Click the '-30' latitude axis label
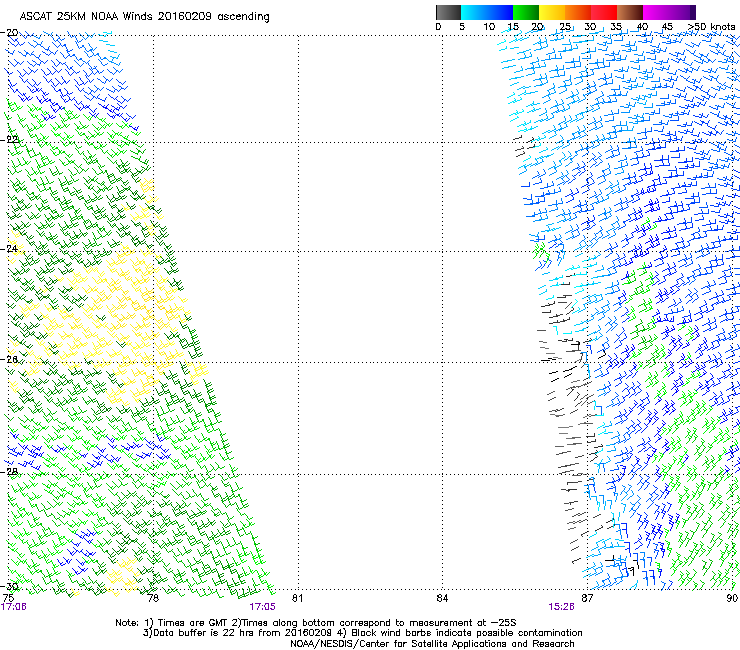Screen dimensions: 740x650 tap(9, 586)
